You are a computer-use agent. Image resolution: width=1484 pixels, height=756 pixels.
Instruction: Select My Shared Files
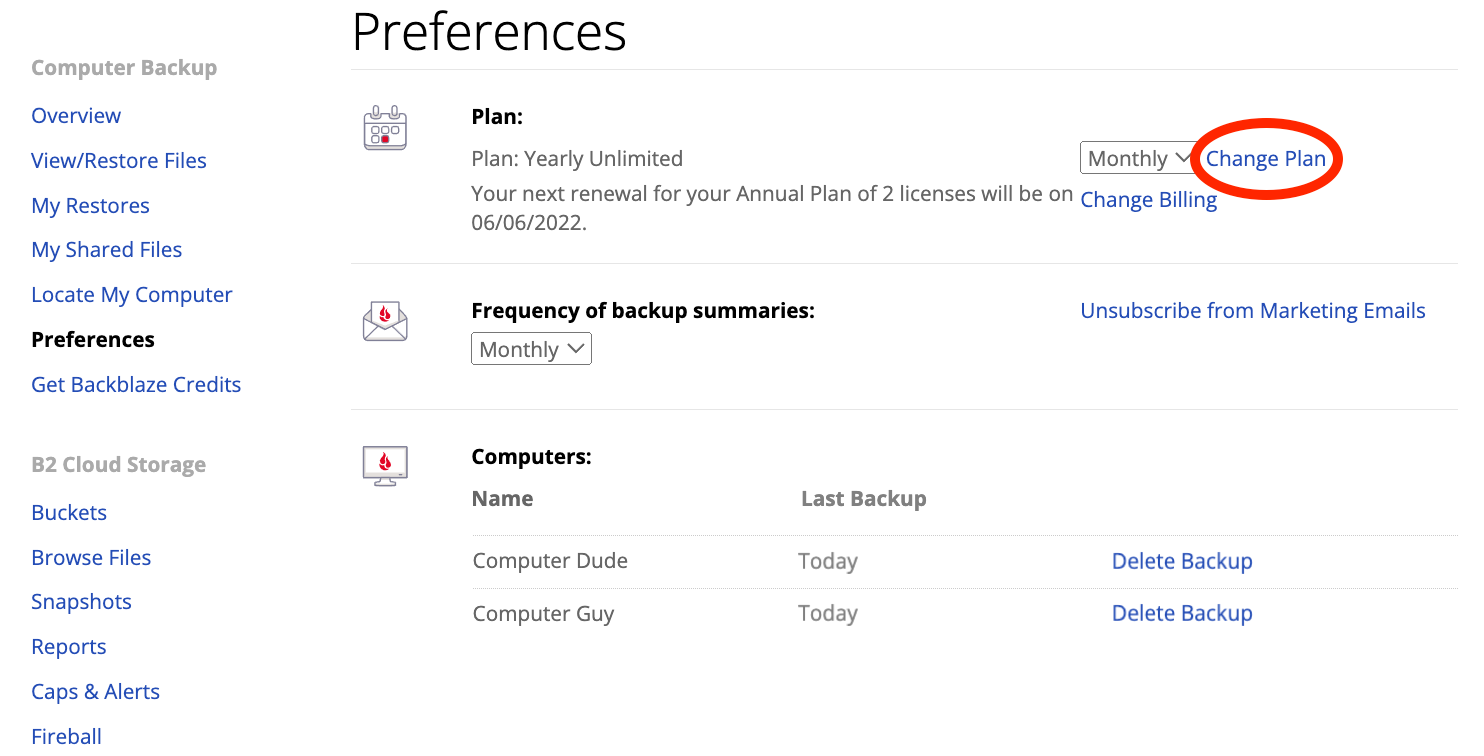pos(107,249)
